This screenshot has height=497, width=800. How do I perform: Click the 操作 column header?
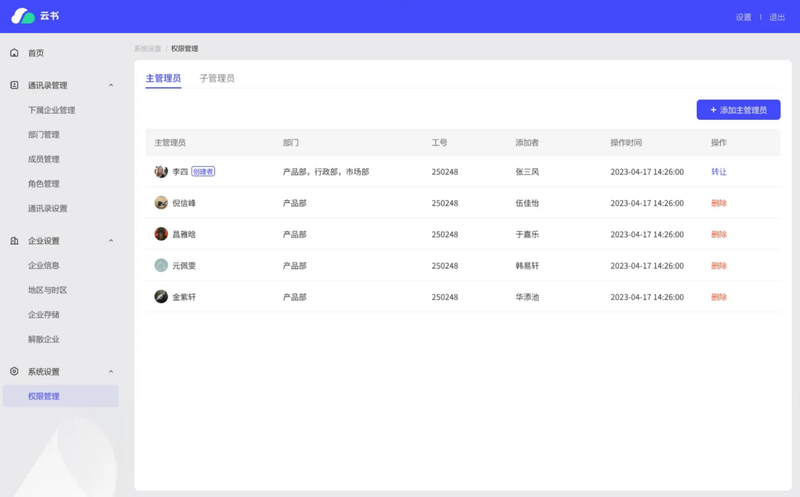pyautogui.click(x=719, y=143)
